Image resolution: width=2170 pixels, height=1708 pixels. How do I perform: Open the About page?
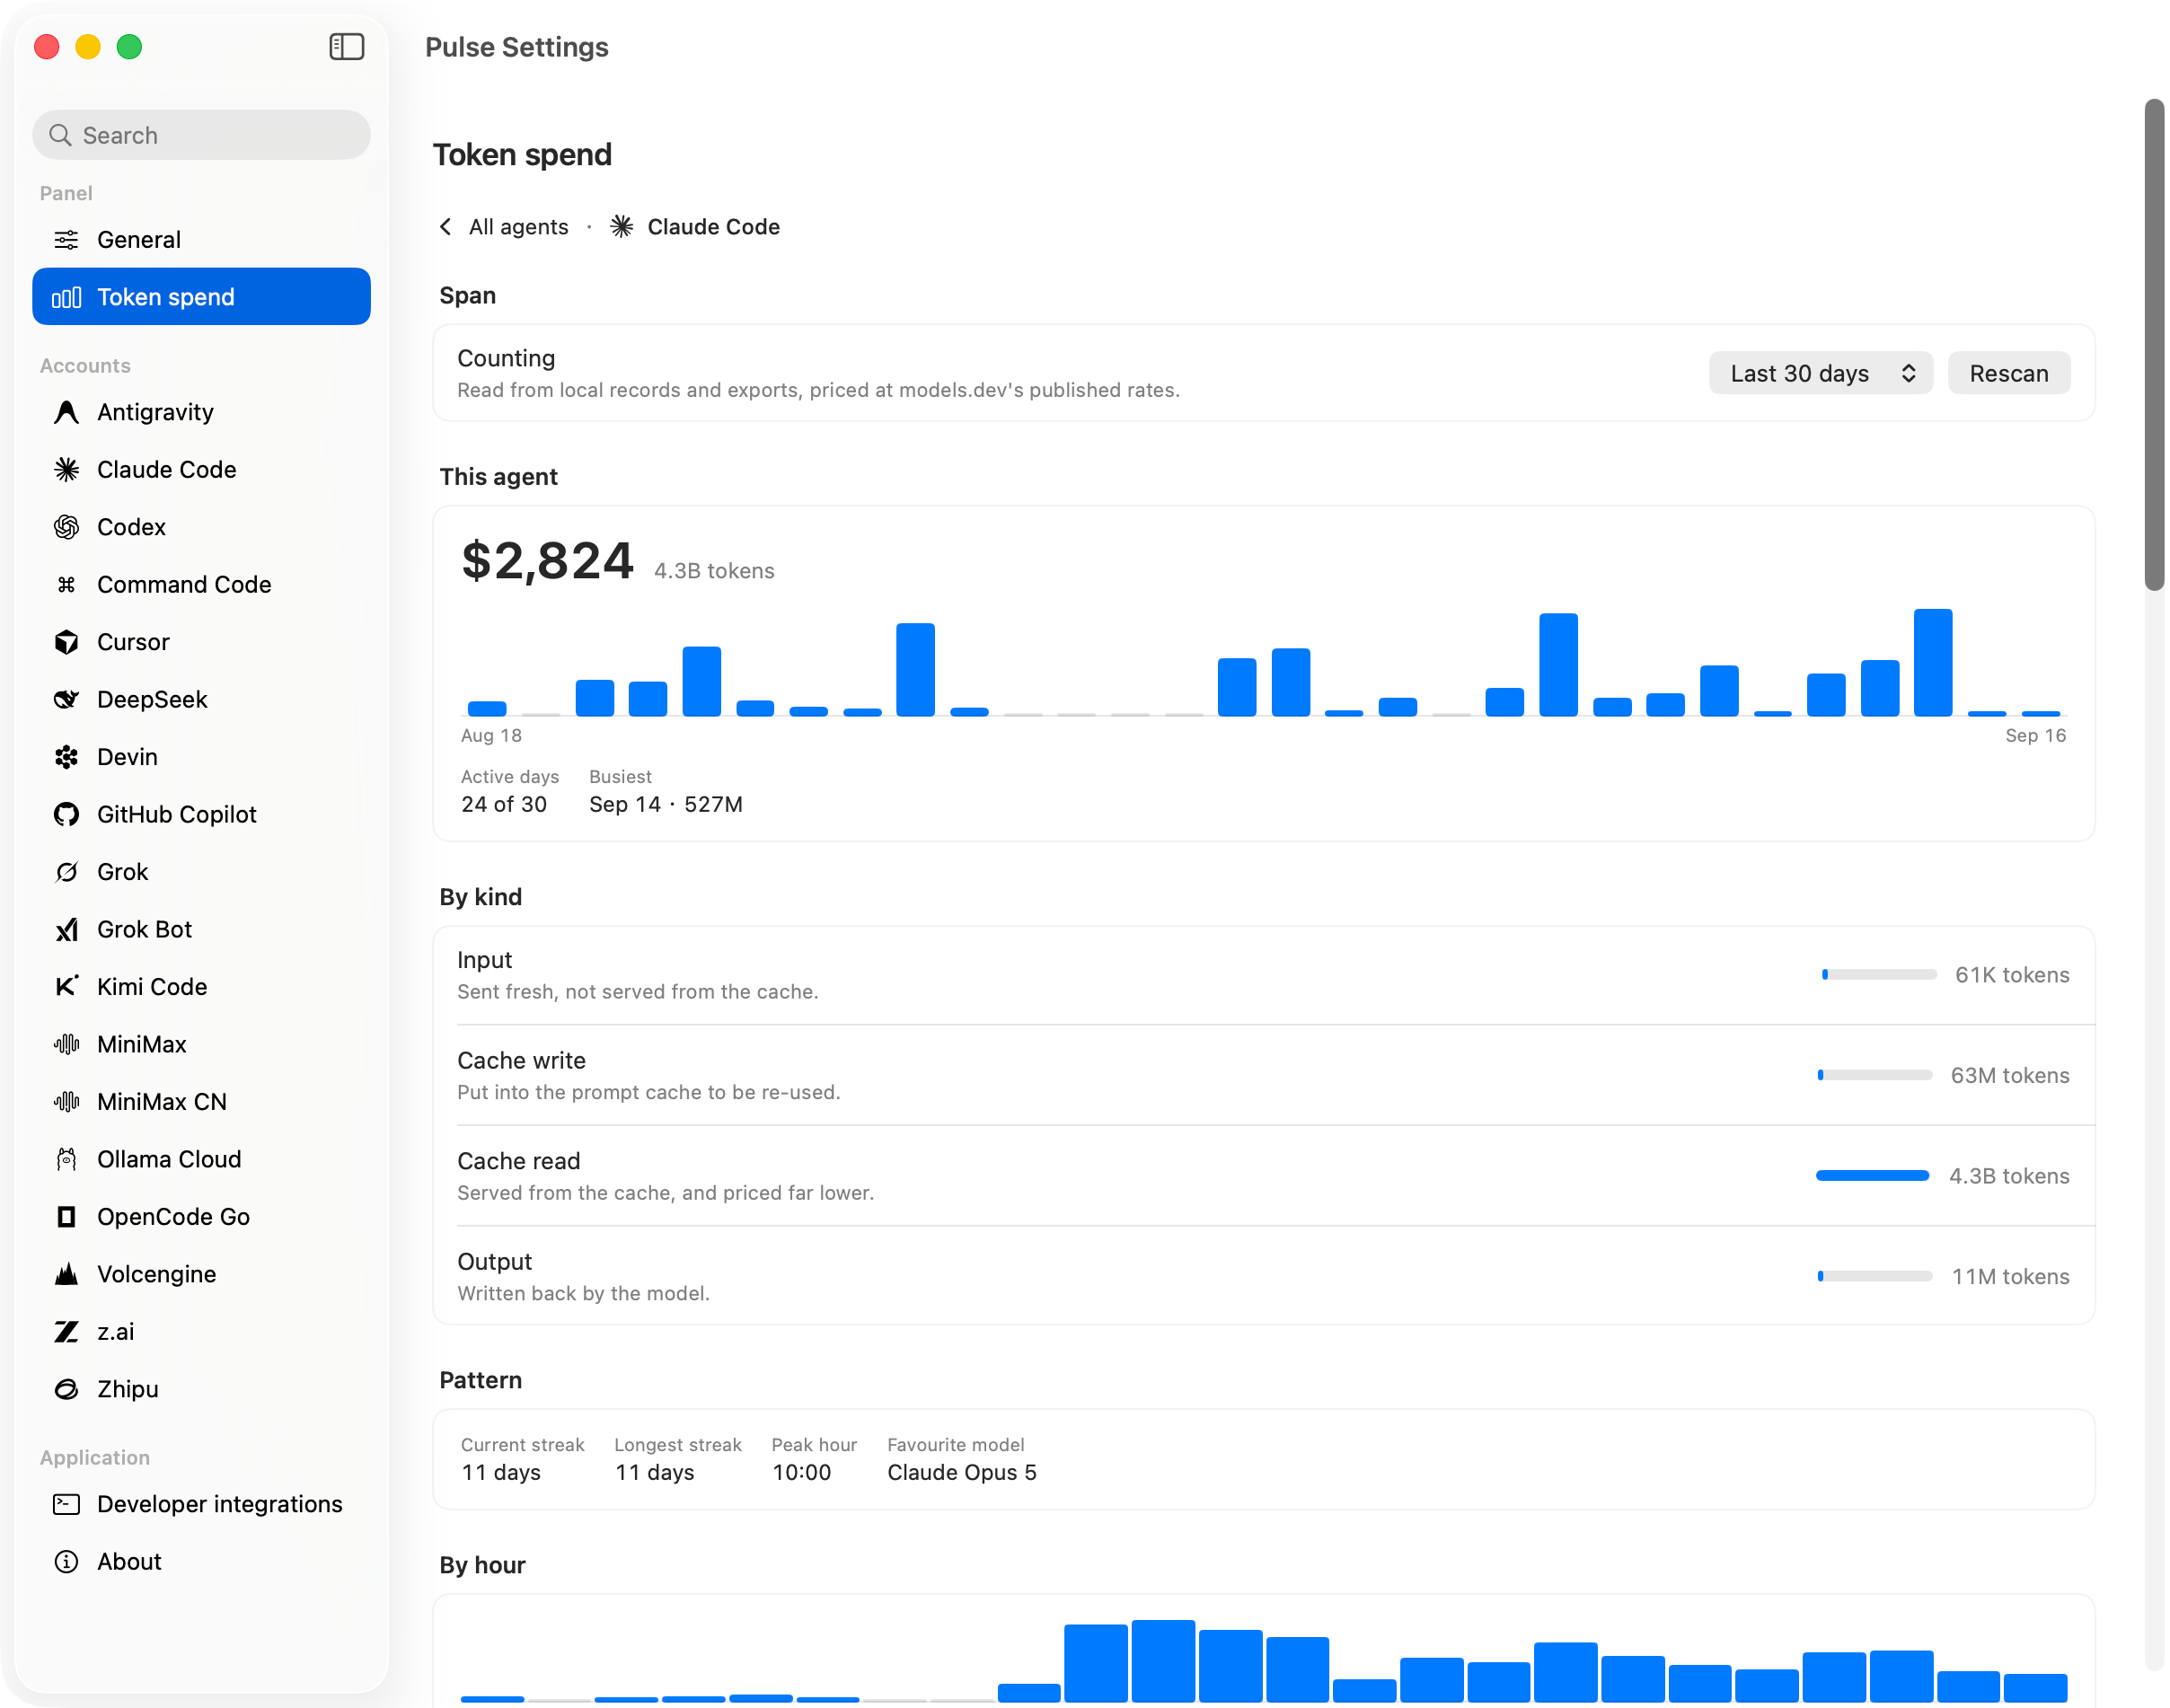click(201, 1562)
